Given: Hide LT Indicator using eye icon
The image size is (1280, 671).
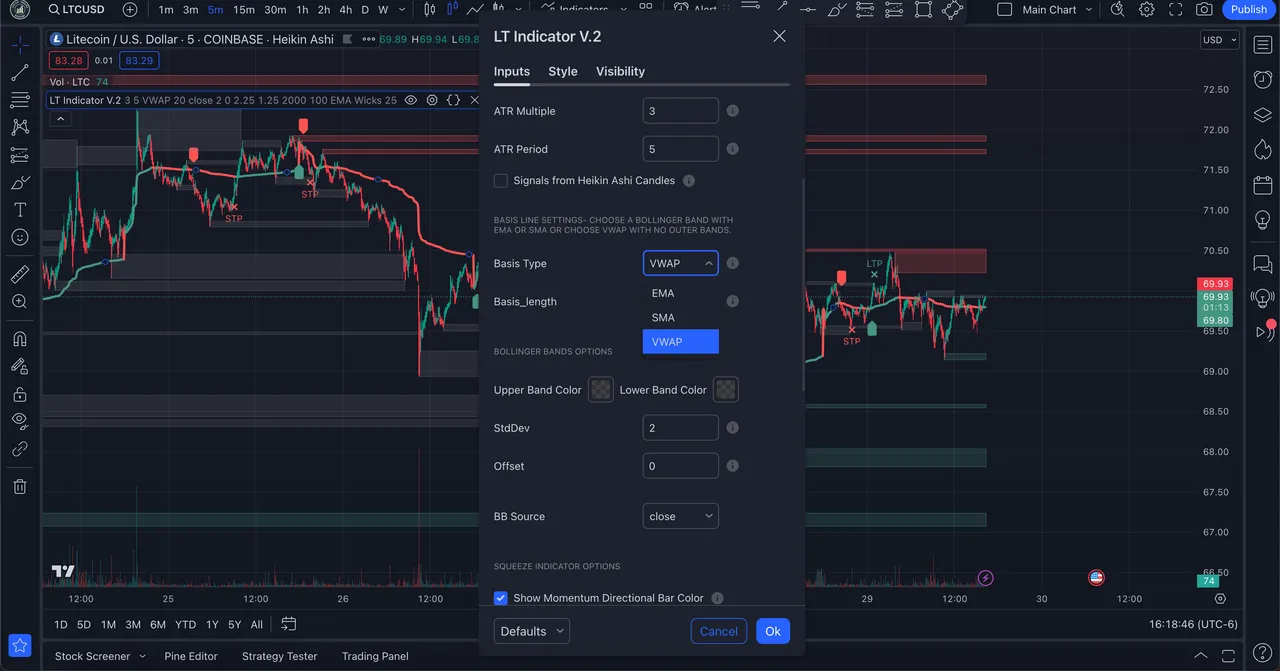Looking at the screenshot, I should point(411,100).
